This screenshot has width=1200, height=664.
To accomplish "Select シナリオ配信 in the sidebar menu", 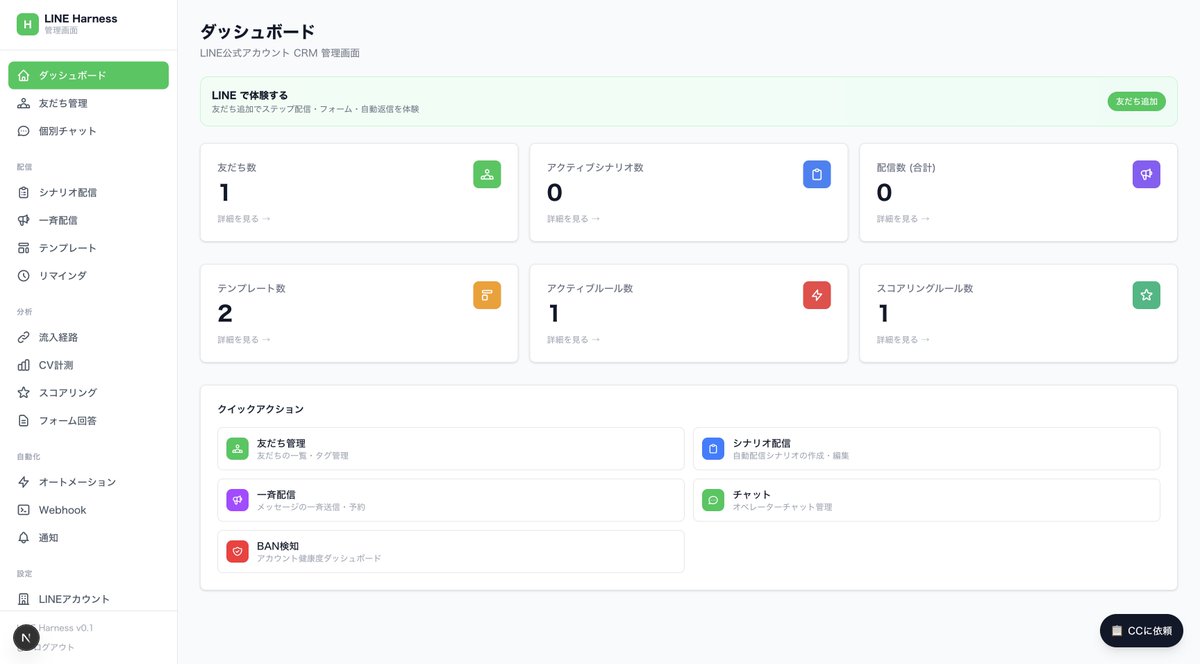I will tap(88, 192).
